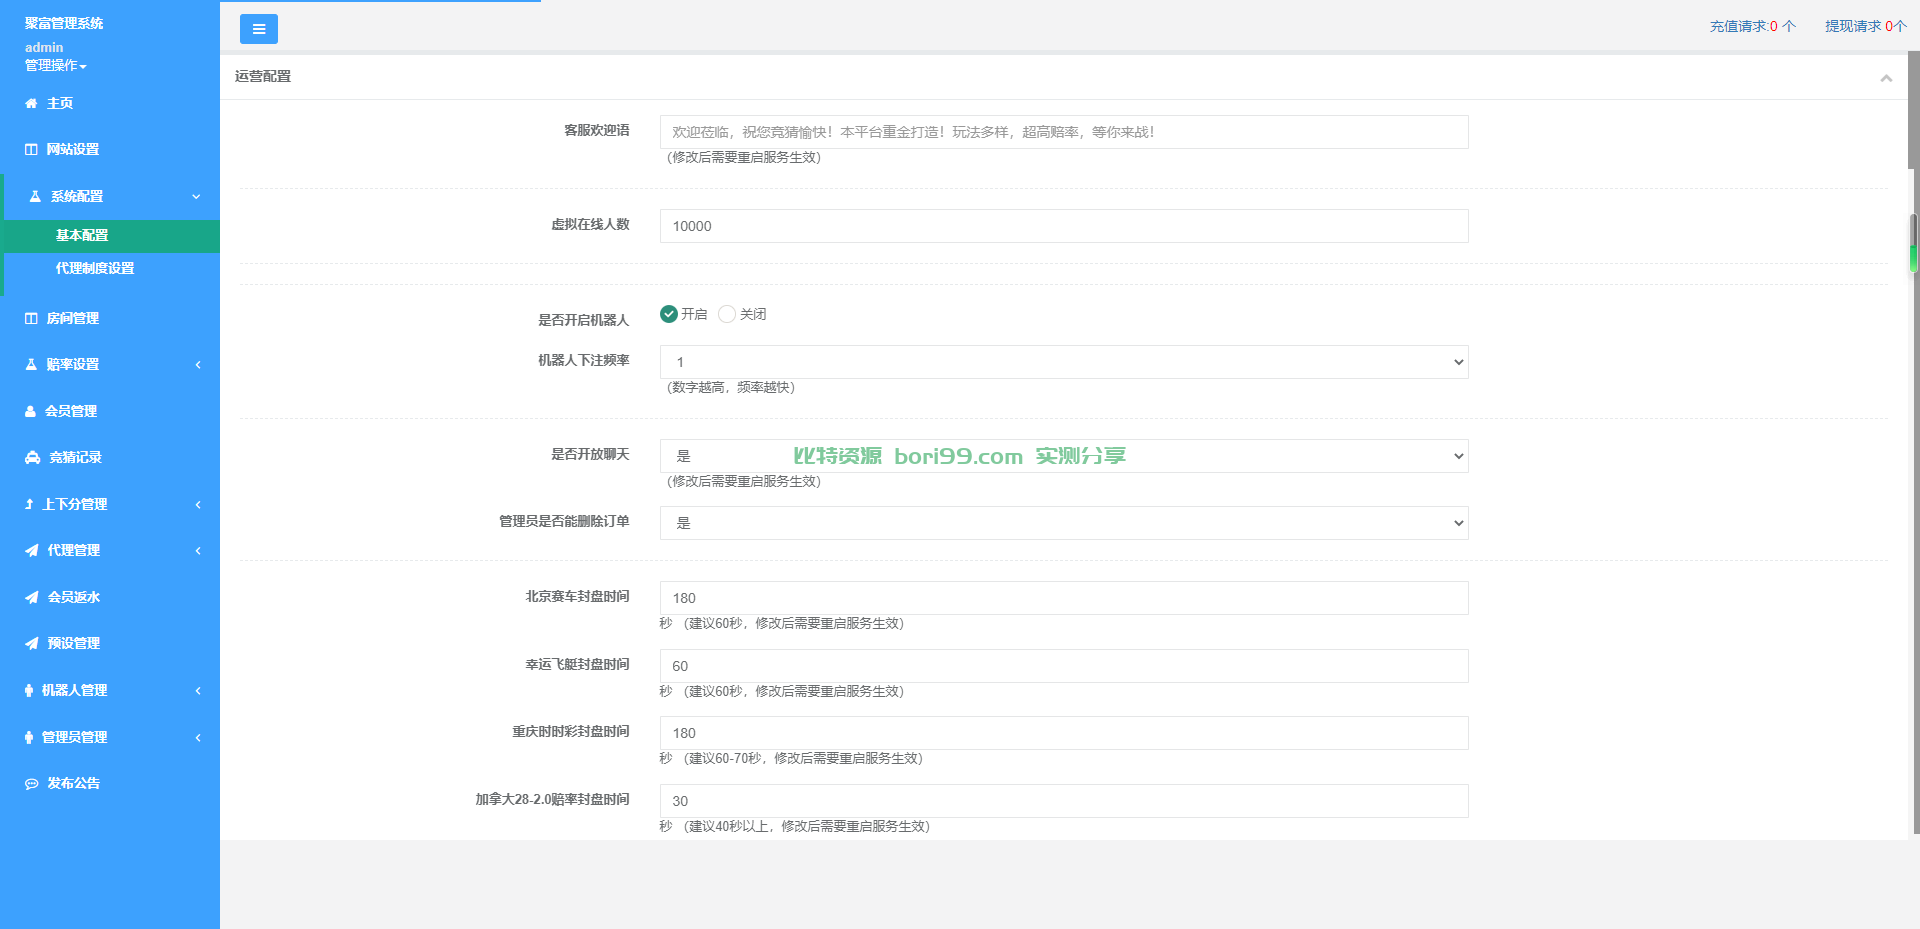Open the 管理操作 admin dropdown
This screenshot has height=929, width=1920.
tap(56, 65)
